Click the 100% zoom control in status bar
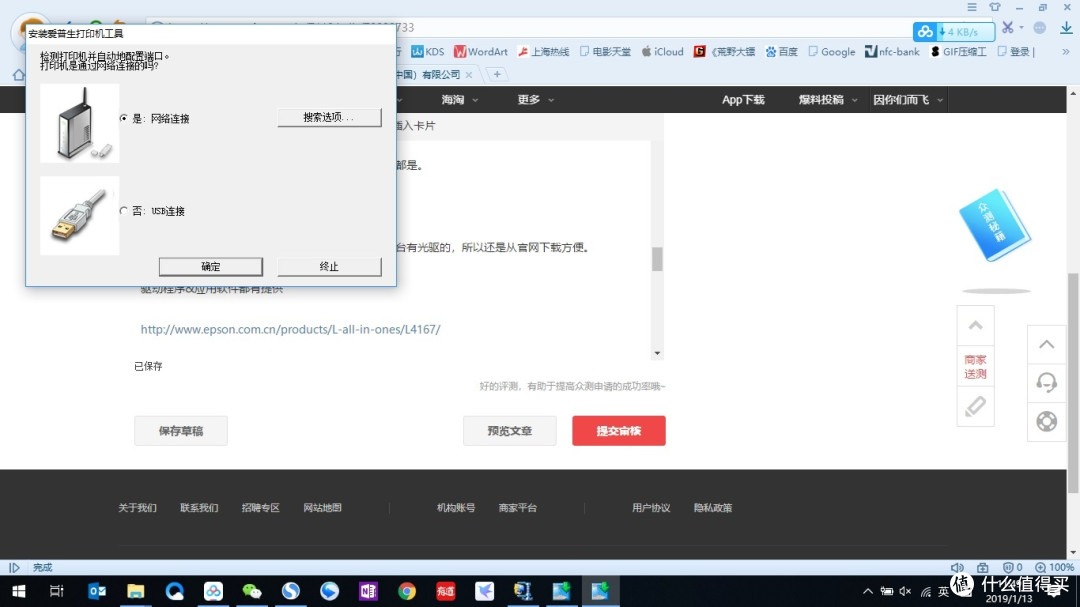The height and width of the screenshot is (607, 1080). click(1055, 568)
